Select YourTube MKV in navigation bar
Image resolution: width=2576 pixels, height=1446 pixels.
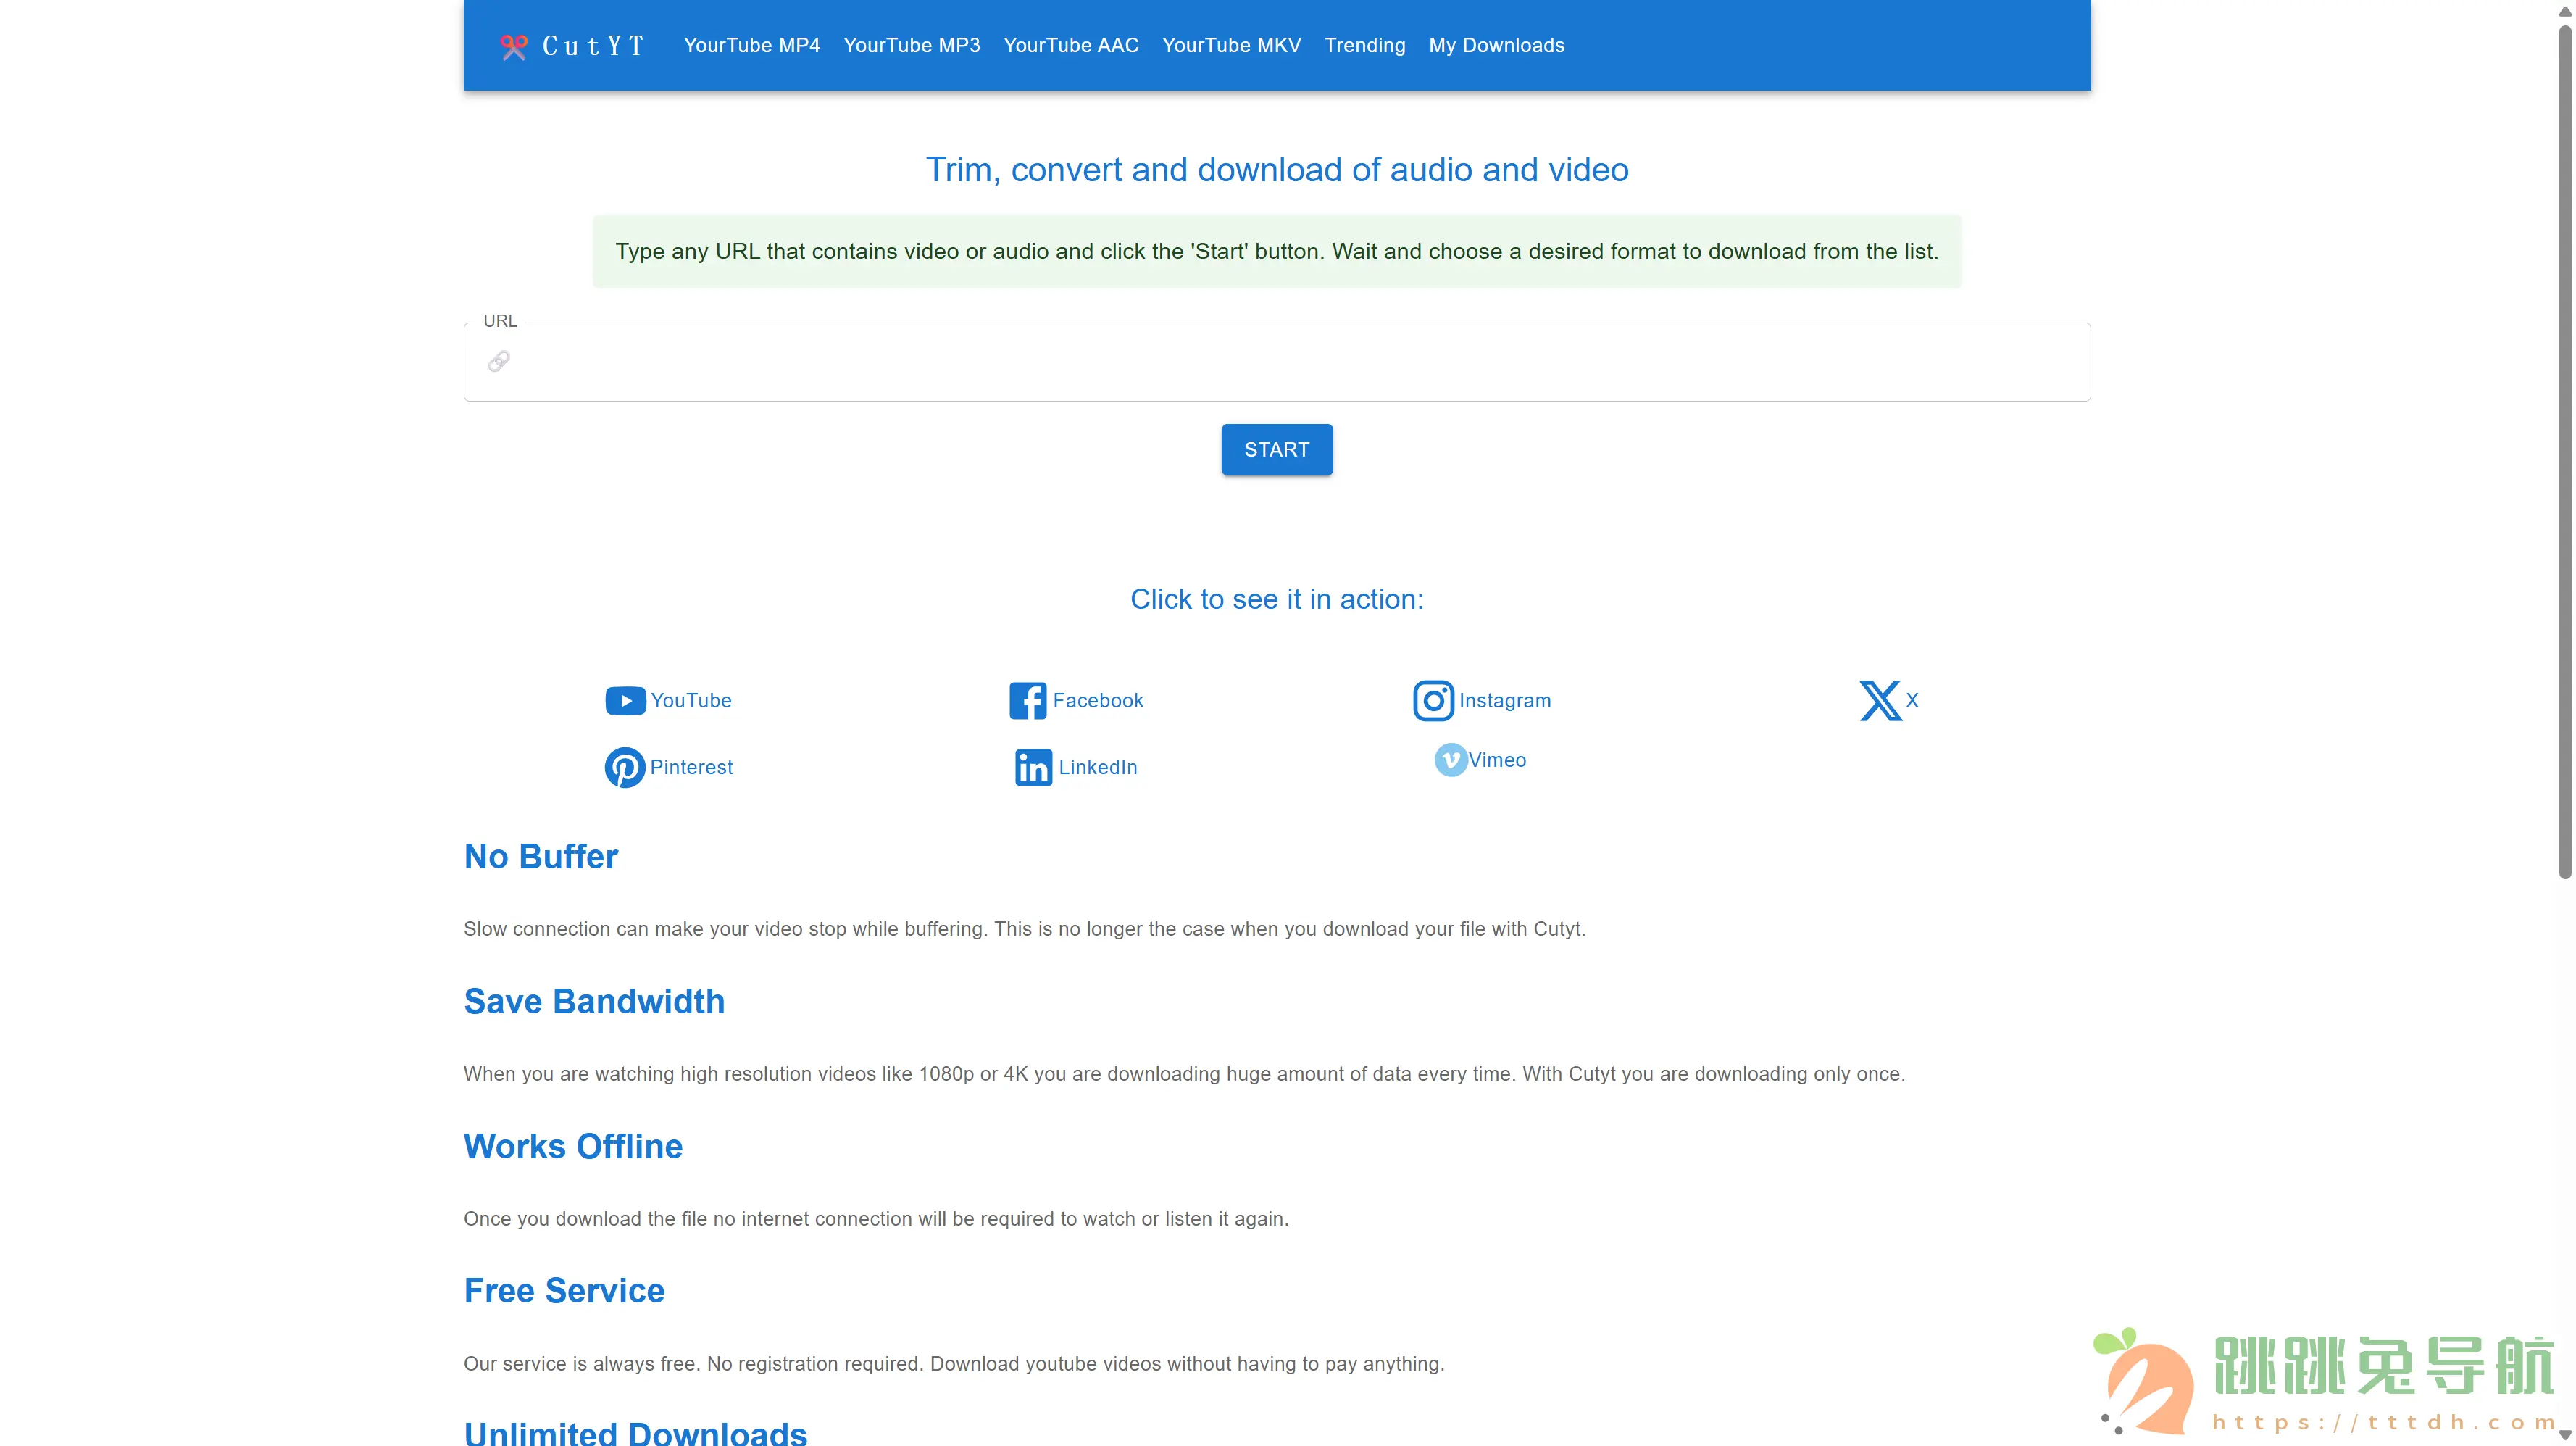tap(1231, 46)
